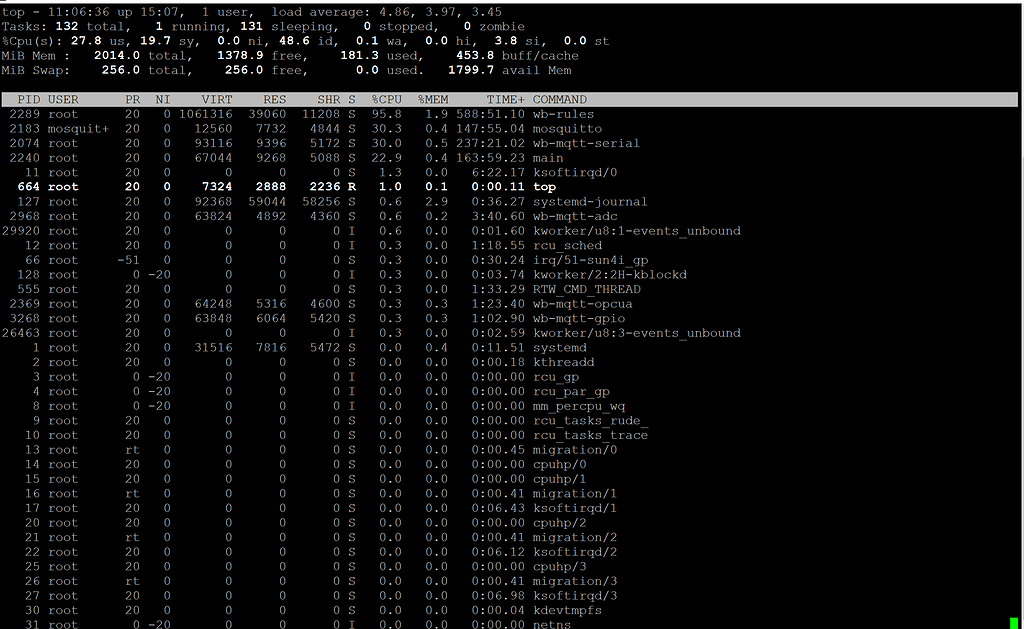Click the wb-mqtt-adc process row

575,216
